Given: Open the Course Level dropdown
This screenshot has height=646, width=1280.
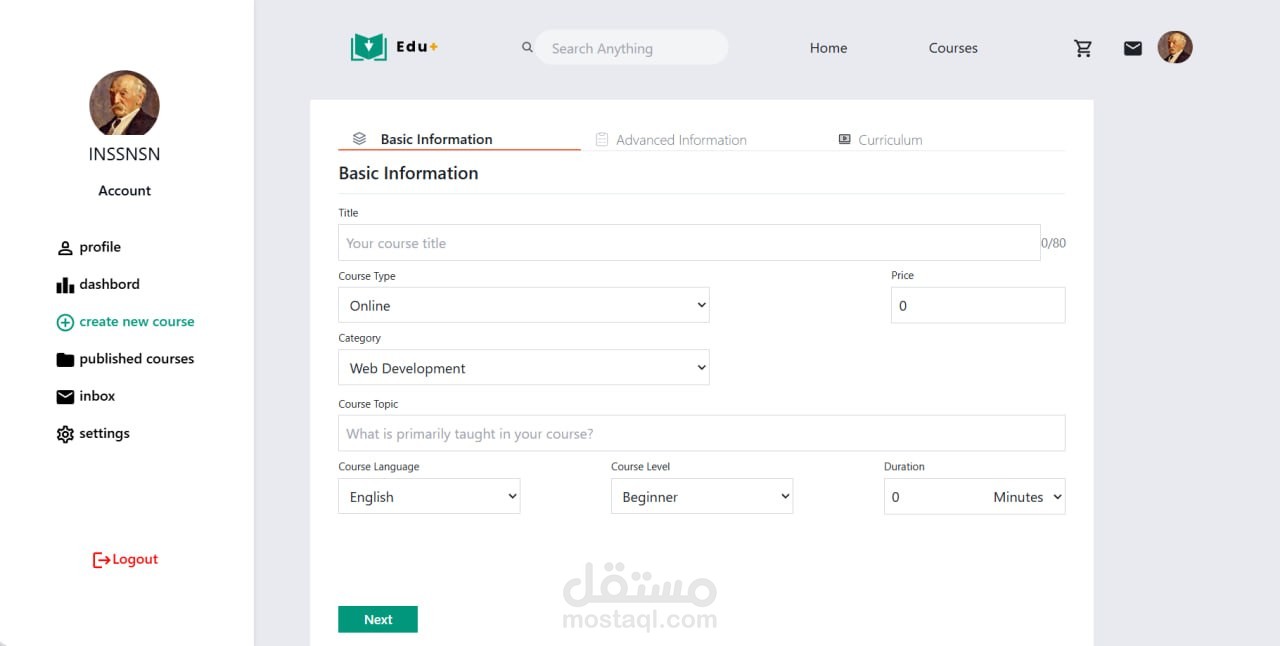Looking at the screenshot, I should 701,497.
